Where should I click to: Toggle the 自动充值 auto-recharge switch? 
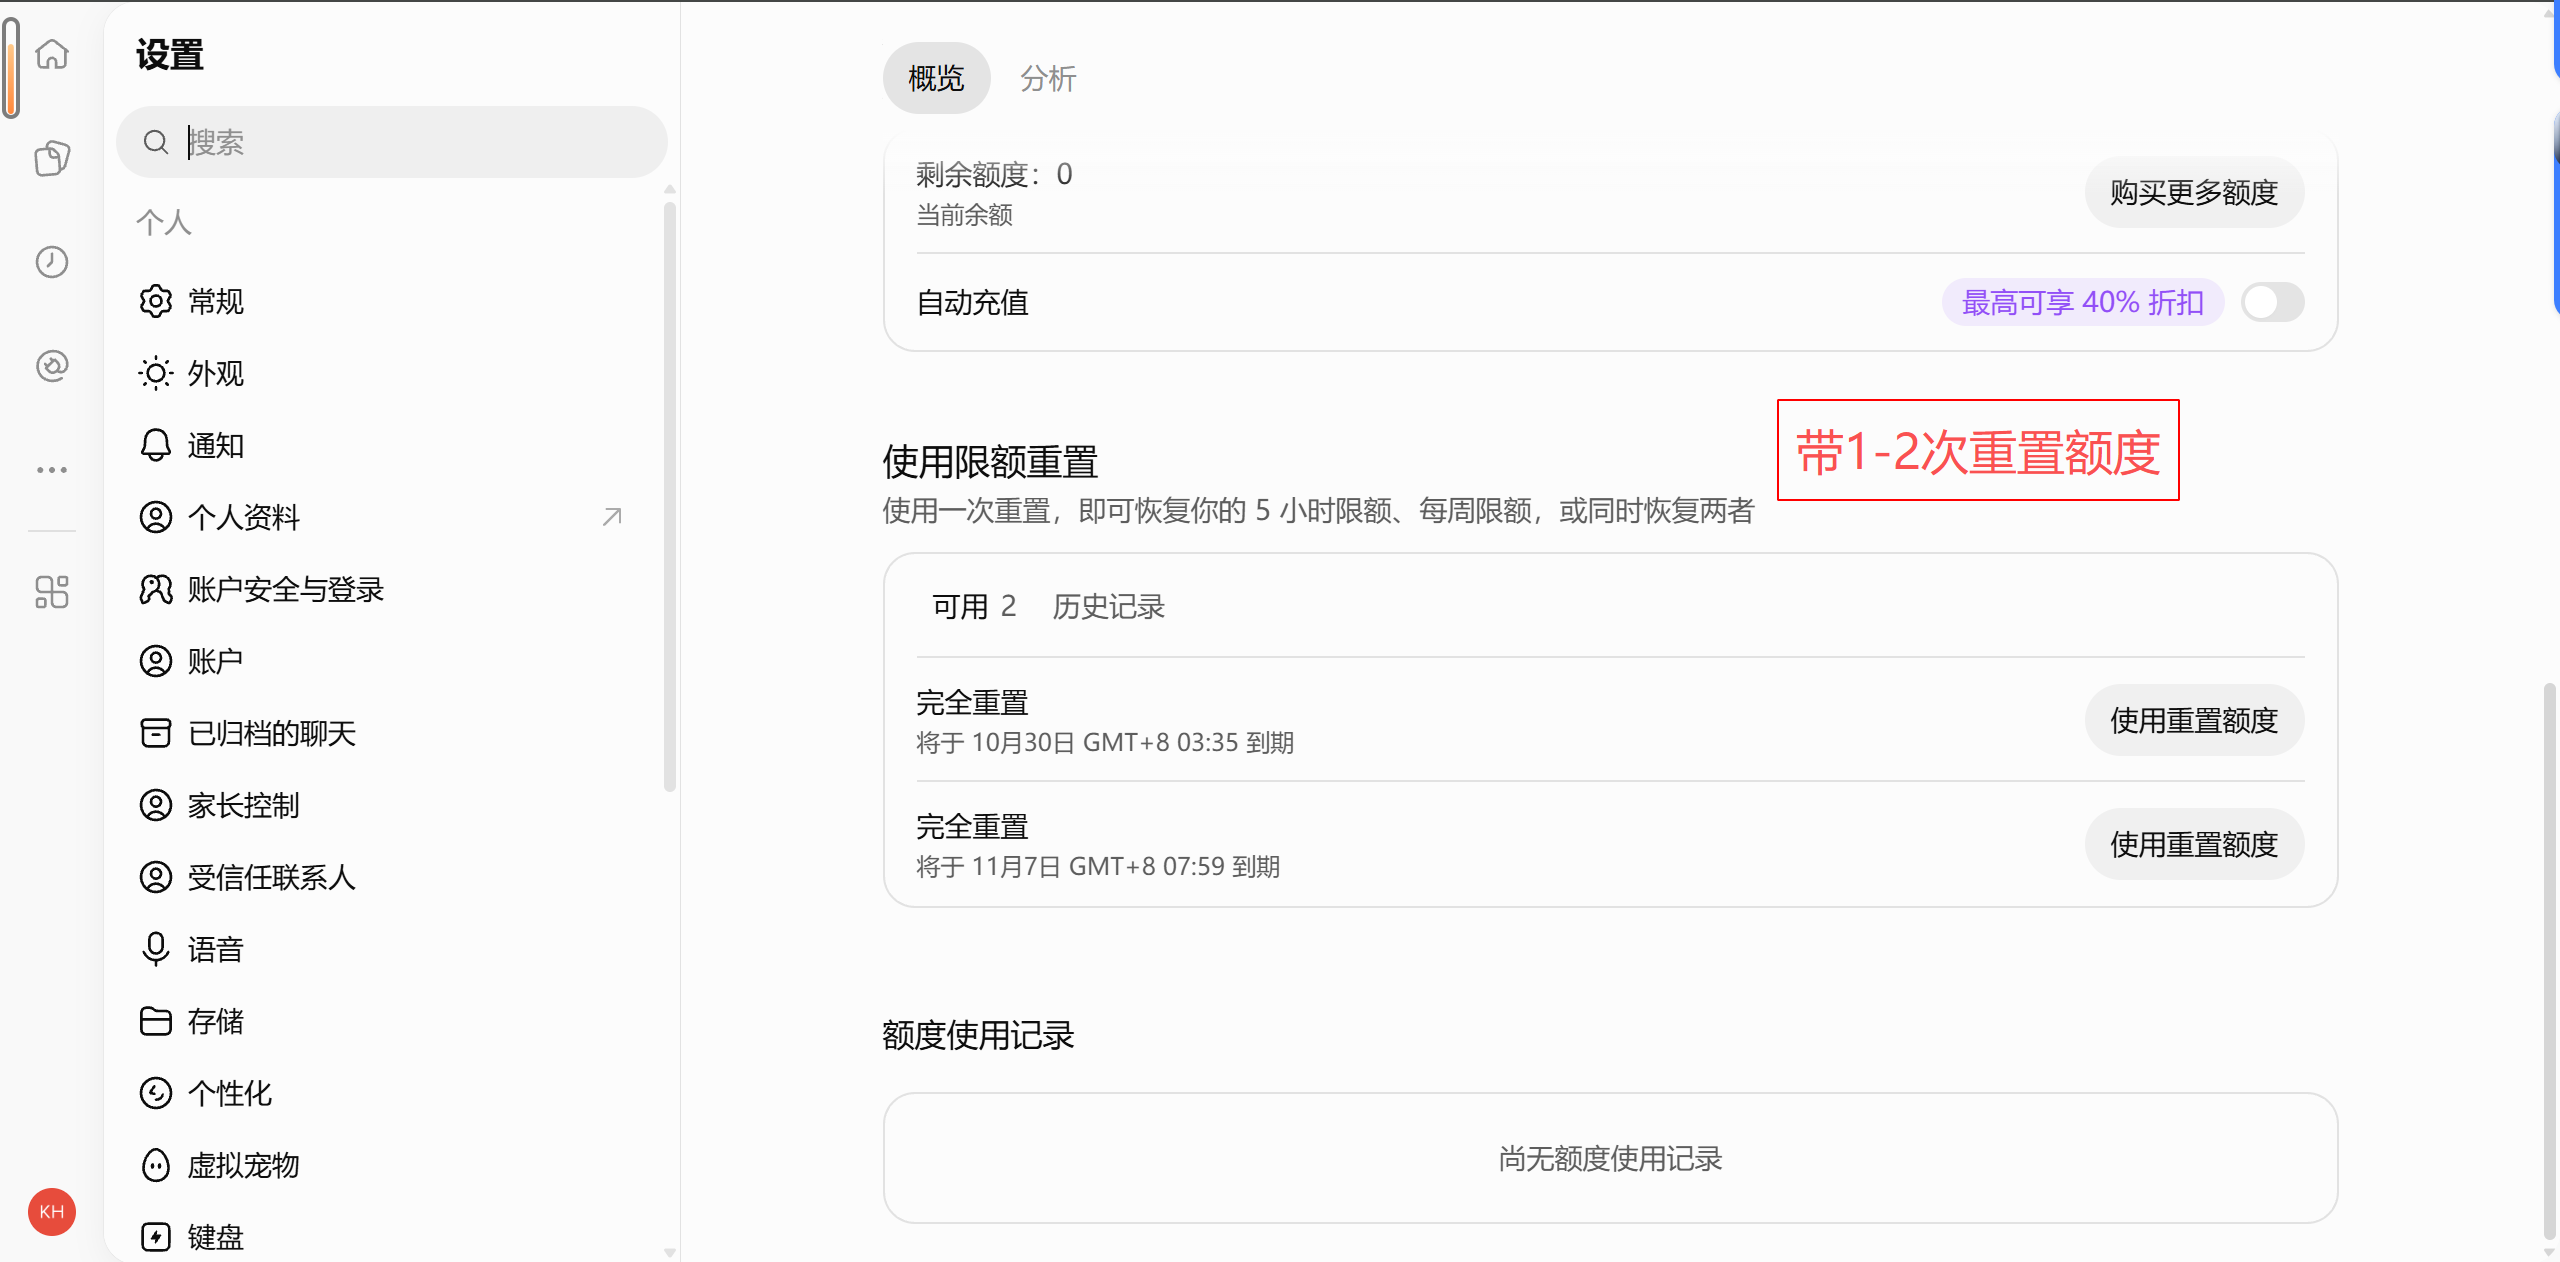[2272, 302]
